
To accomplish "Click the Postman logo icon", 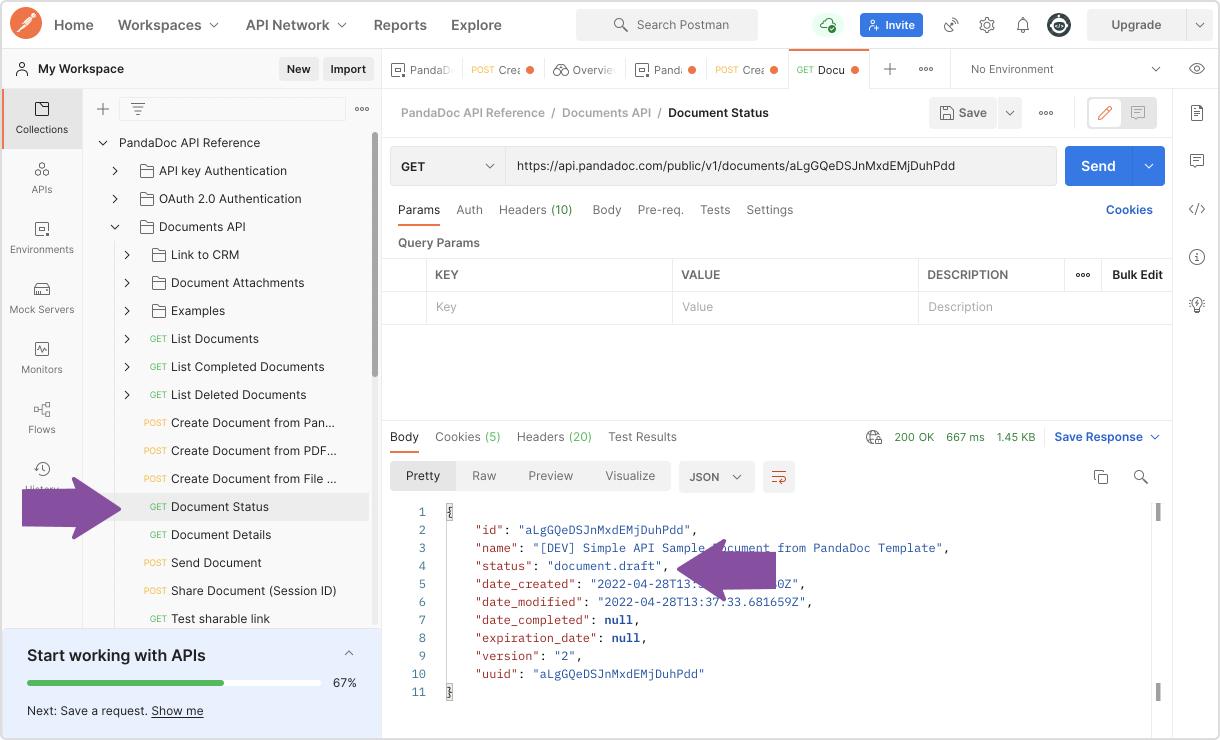I will 25,24.
